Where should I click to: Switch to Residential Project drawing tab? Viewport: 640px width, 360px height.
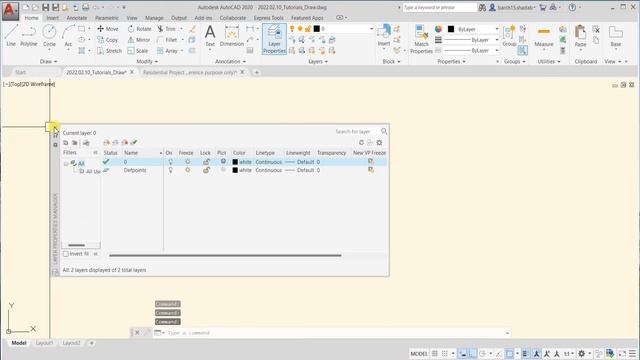point(190,72)
